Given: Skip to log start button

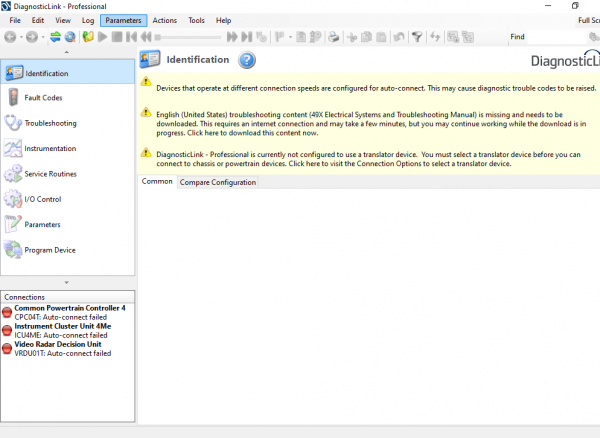Looking at the screenshot, I should (131, 37).
